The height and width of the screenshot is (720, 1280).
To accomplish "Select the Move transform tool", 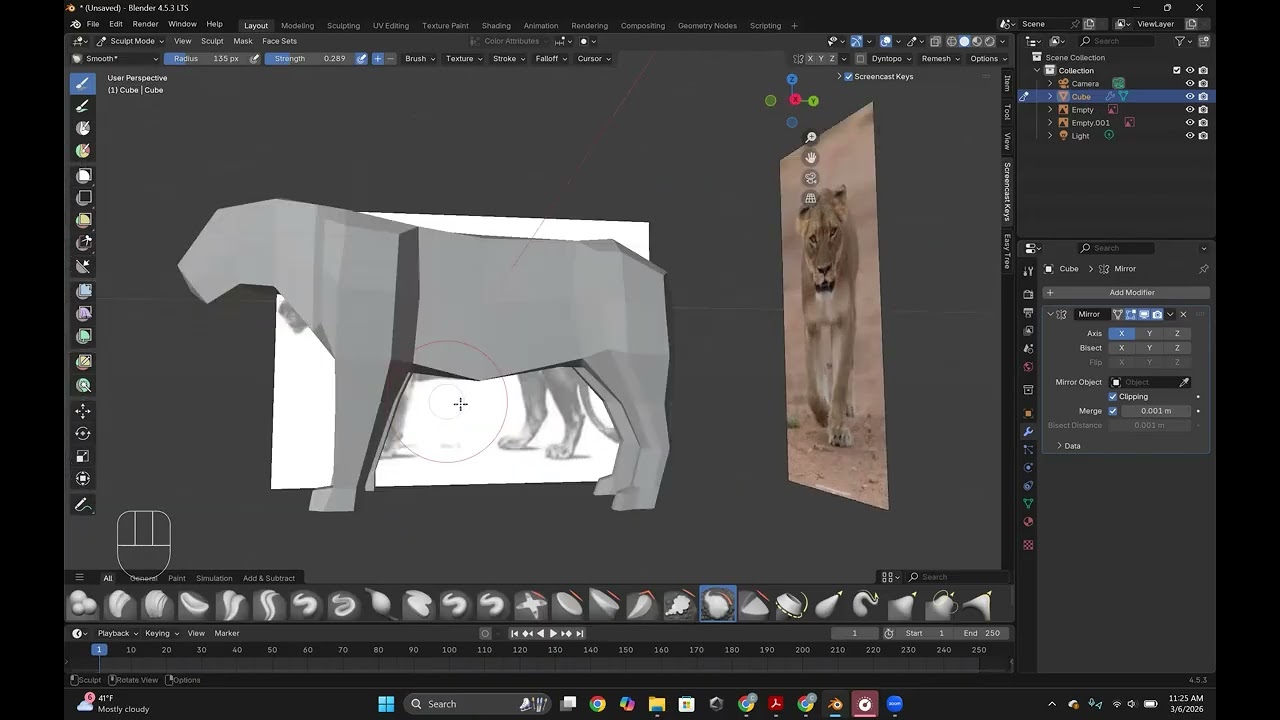I will (x=83, y=411).
